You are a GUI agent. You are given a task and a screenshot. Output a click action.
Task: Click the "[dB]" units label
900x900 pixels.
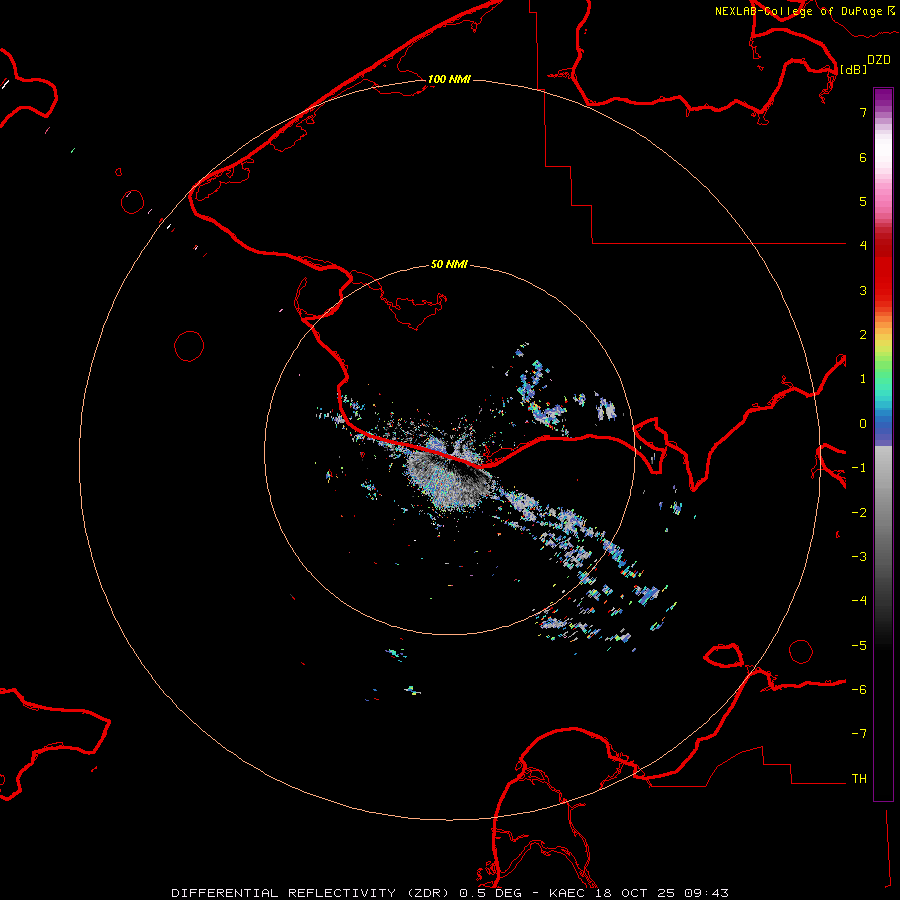click(854, 69)
